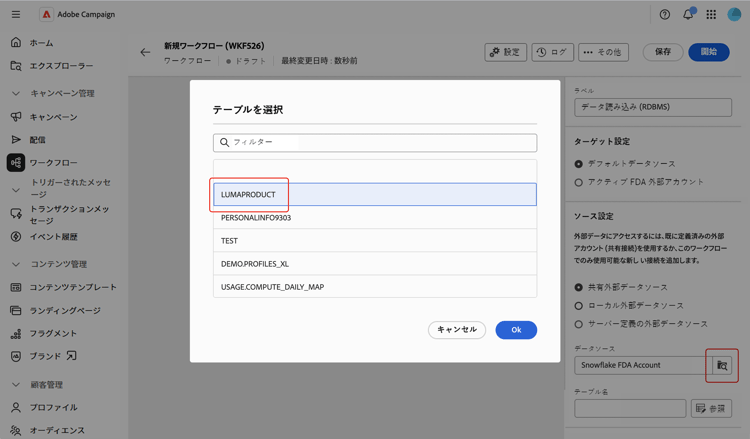This screenshot has height=439, width=750.
Task: Select サーバー定義の外部データソース radio button
Action: click(578, 324)
